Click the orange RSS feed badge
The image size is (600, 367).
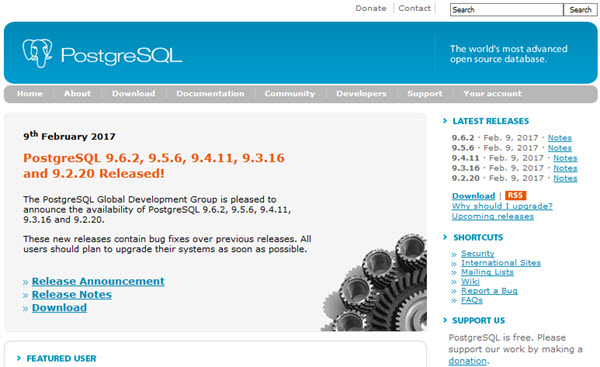[x=515, y=195]
